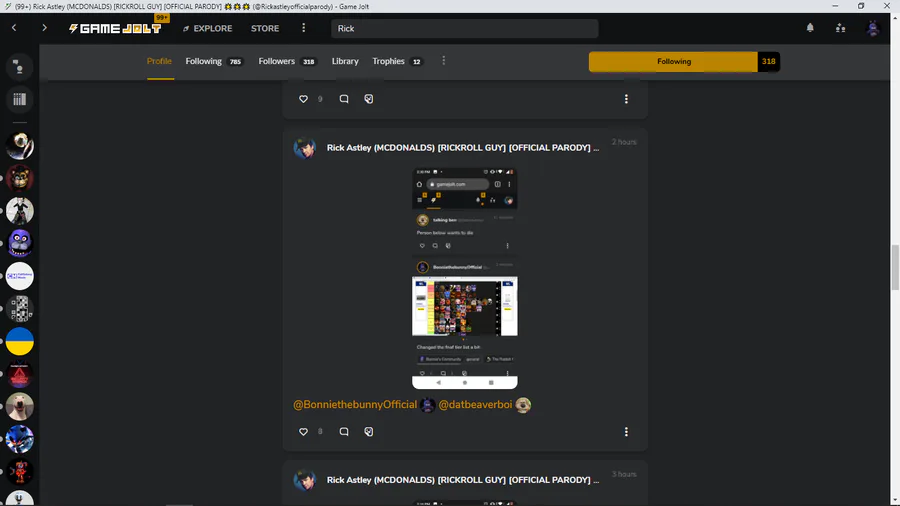Toggle the yellow Following button
The height and width of the screenshot is (506, 900).
pos(673,61)
